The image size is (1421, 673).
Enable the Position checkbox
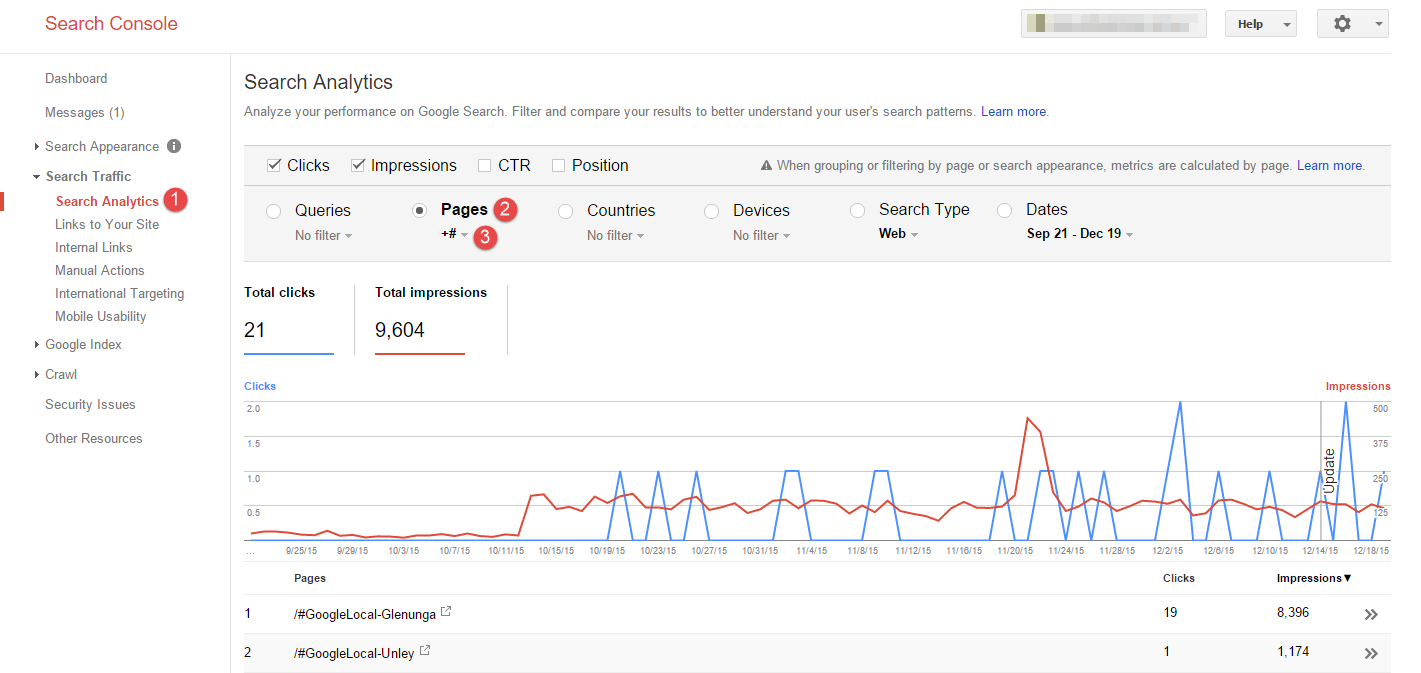[x=559, y=165]
